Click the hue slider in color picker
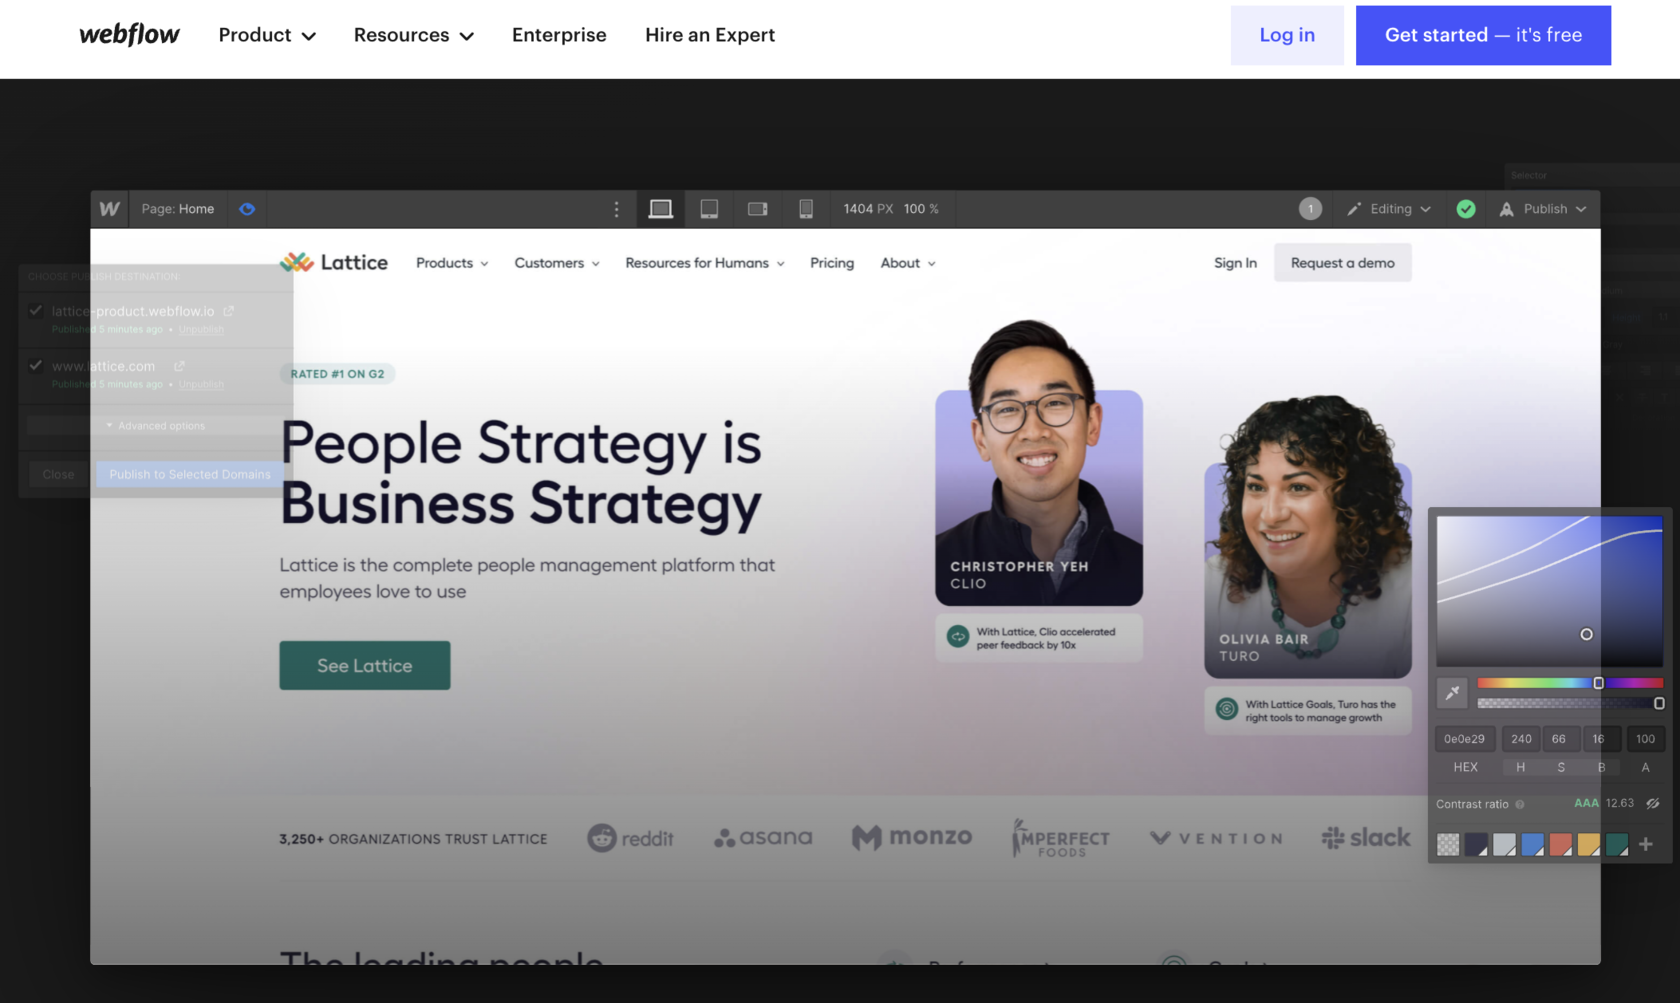 1570,683
